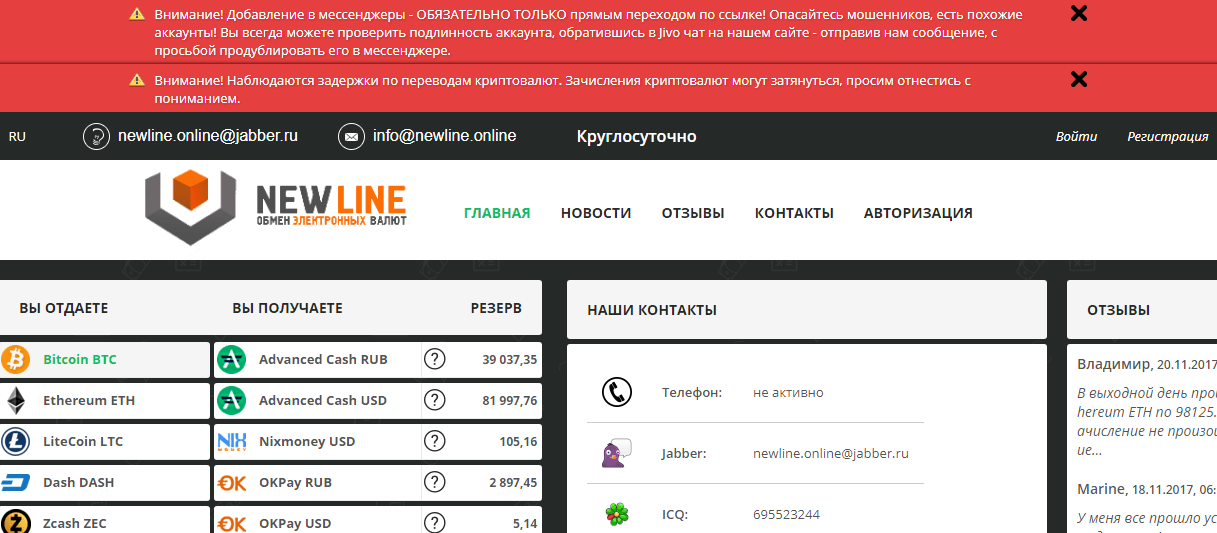Open help icon for OKPay USD
This screenshot has width=1217, height=533.
(434, 522)
